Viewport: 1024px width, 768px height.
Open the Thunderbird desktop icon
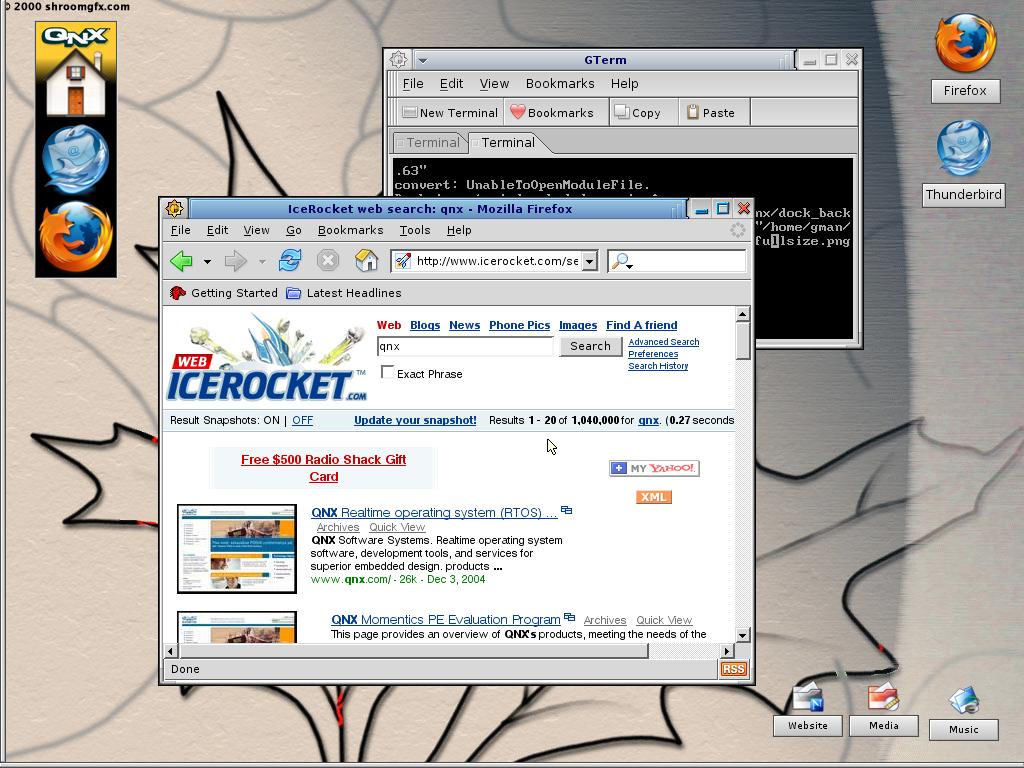(963, 148)
